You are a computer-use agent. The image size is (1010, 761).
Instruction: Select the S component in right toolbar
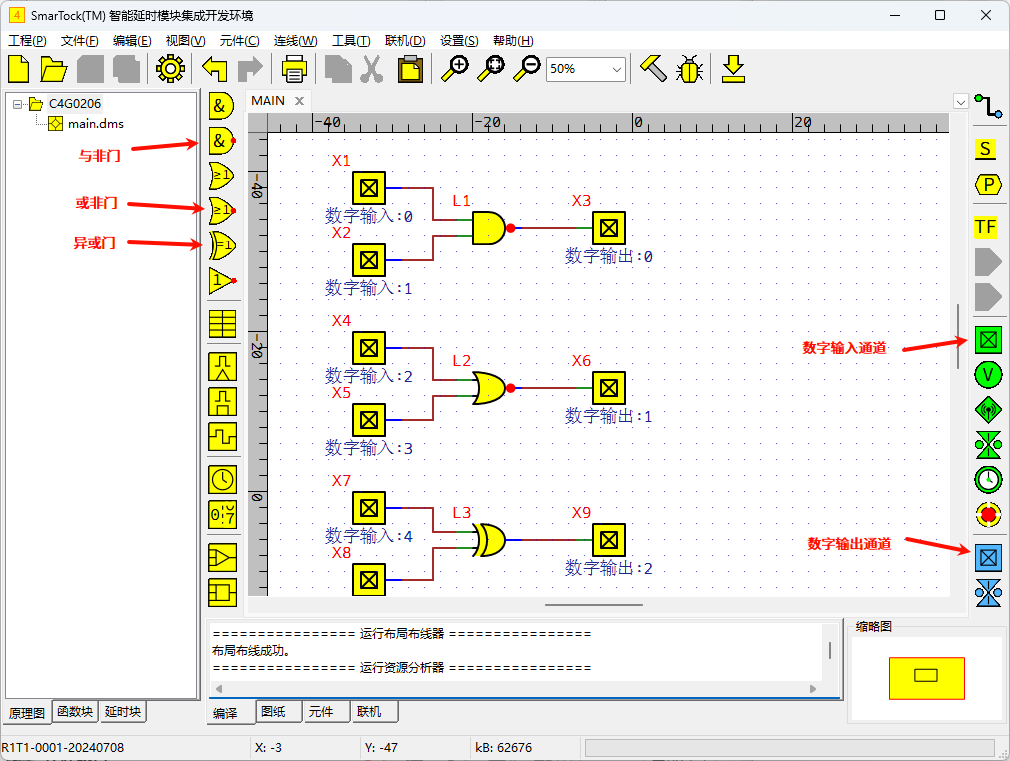[x=985, y=149]
